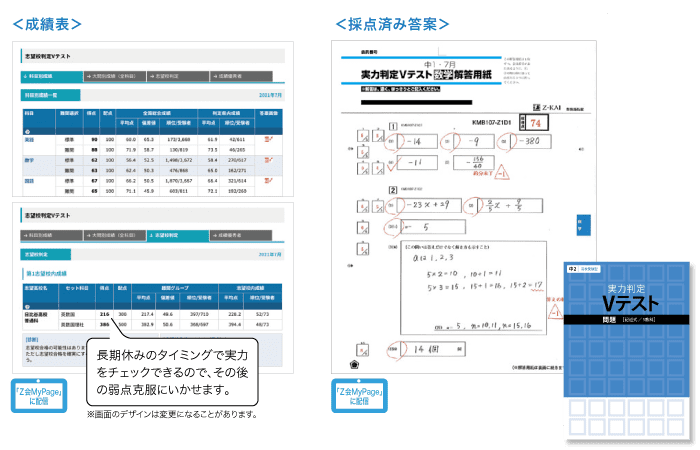Click the red −1 triangle beside the written solution box
The width and height of the screenshot is (700, 450).
pyautogui.click(x=556, y=311)
